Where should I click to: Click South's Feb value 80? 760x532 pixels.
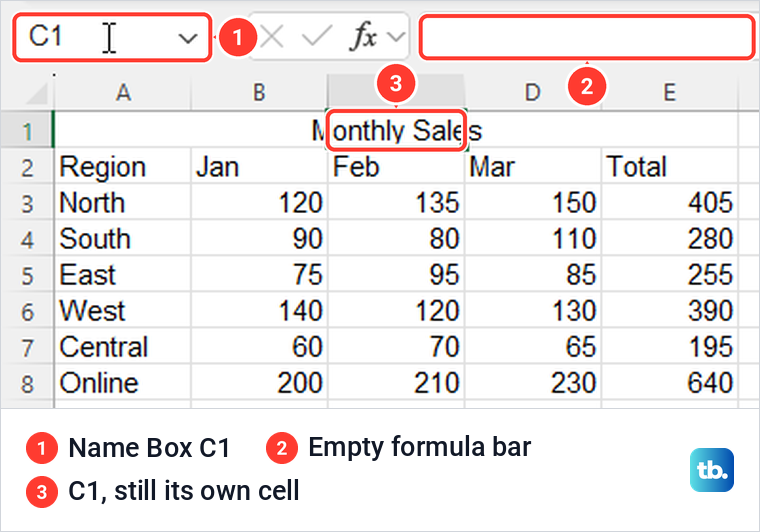click(396, 238)
